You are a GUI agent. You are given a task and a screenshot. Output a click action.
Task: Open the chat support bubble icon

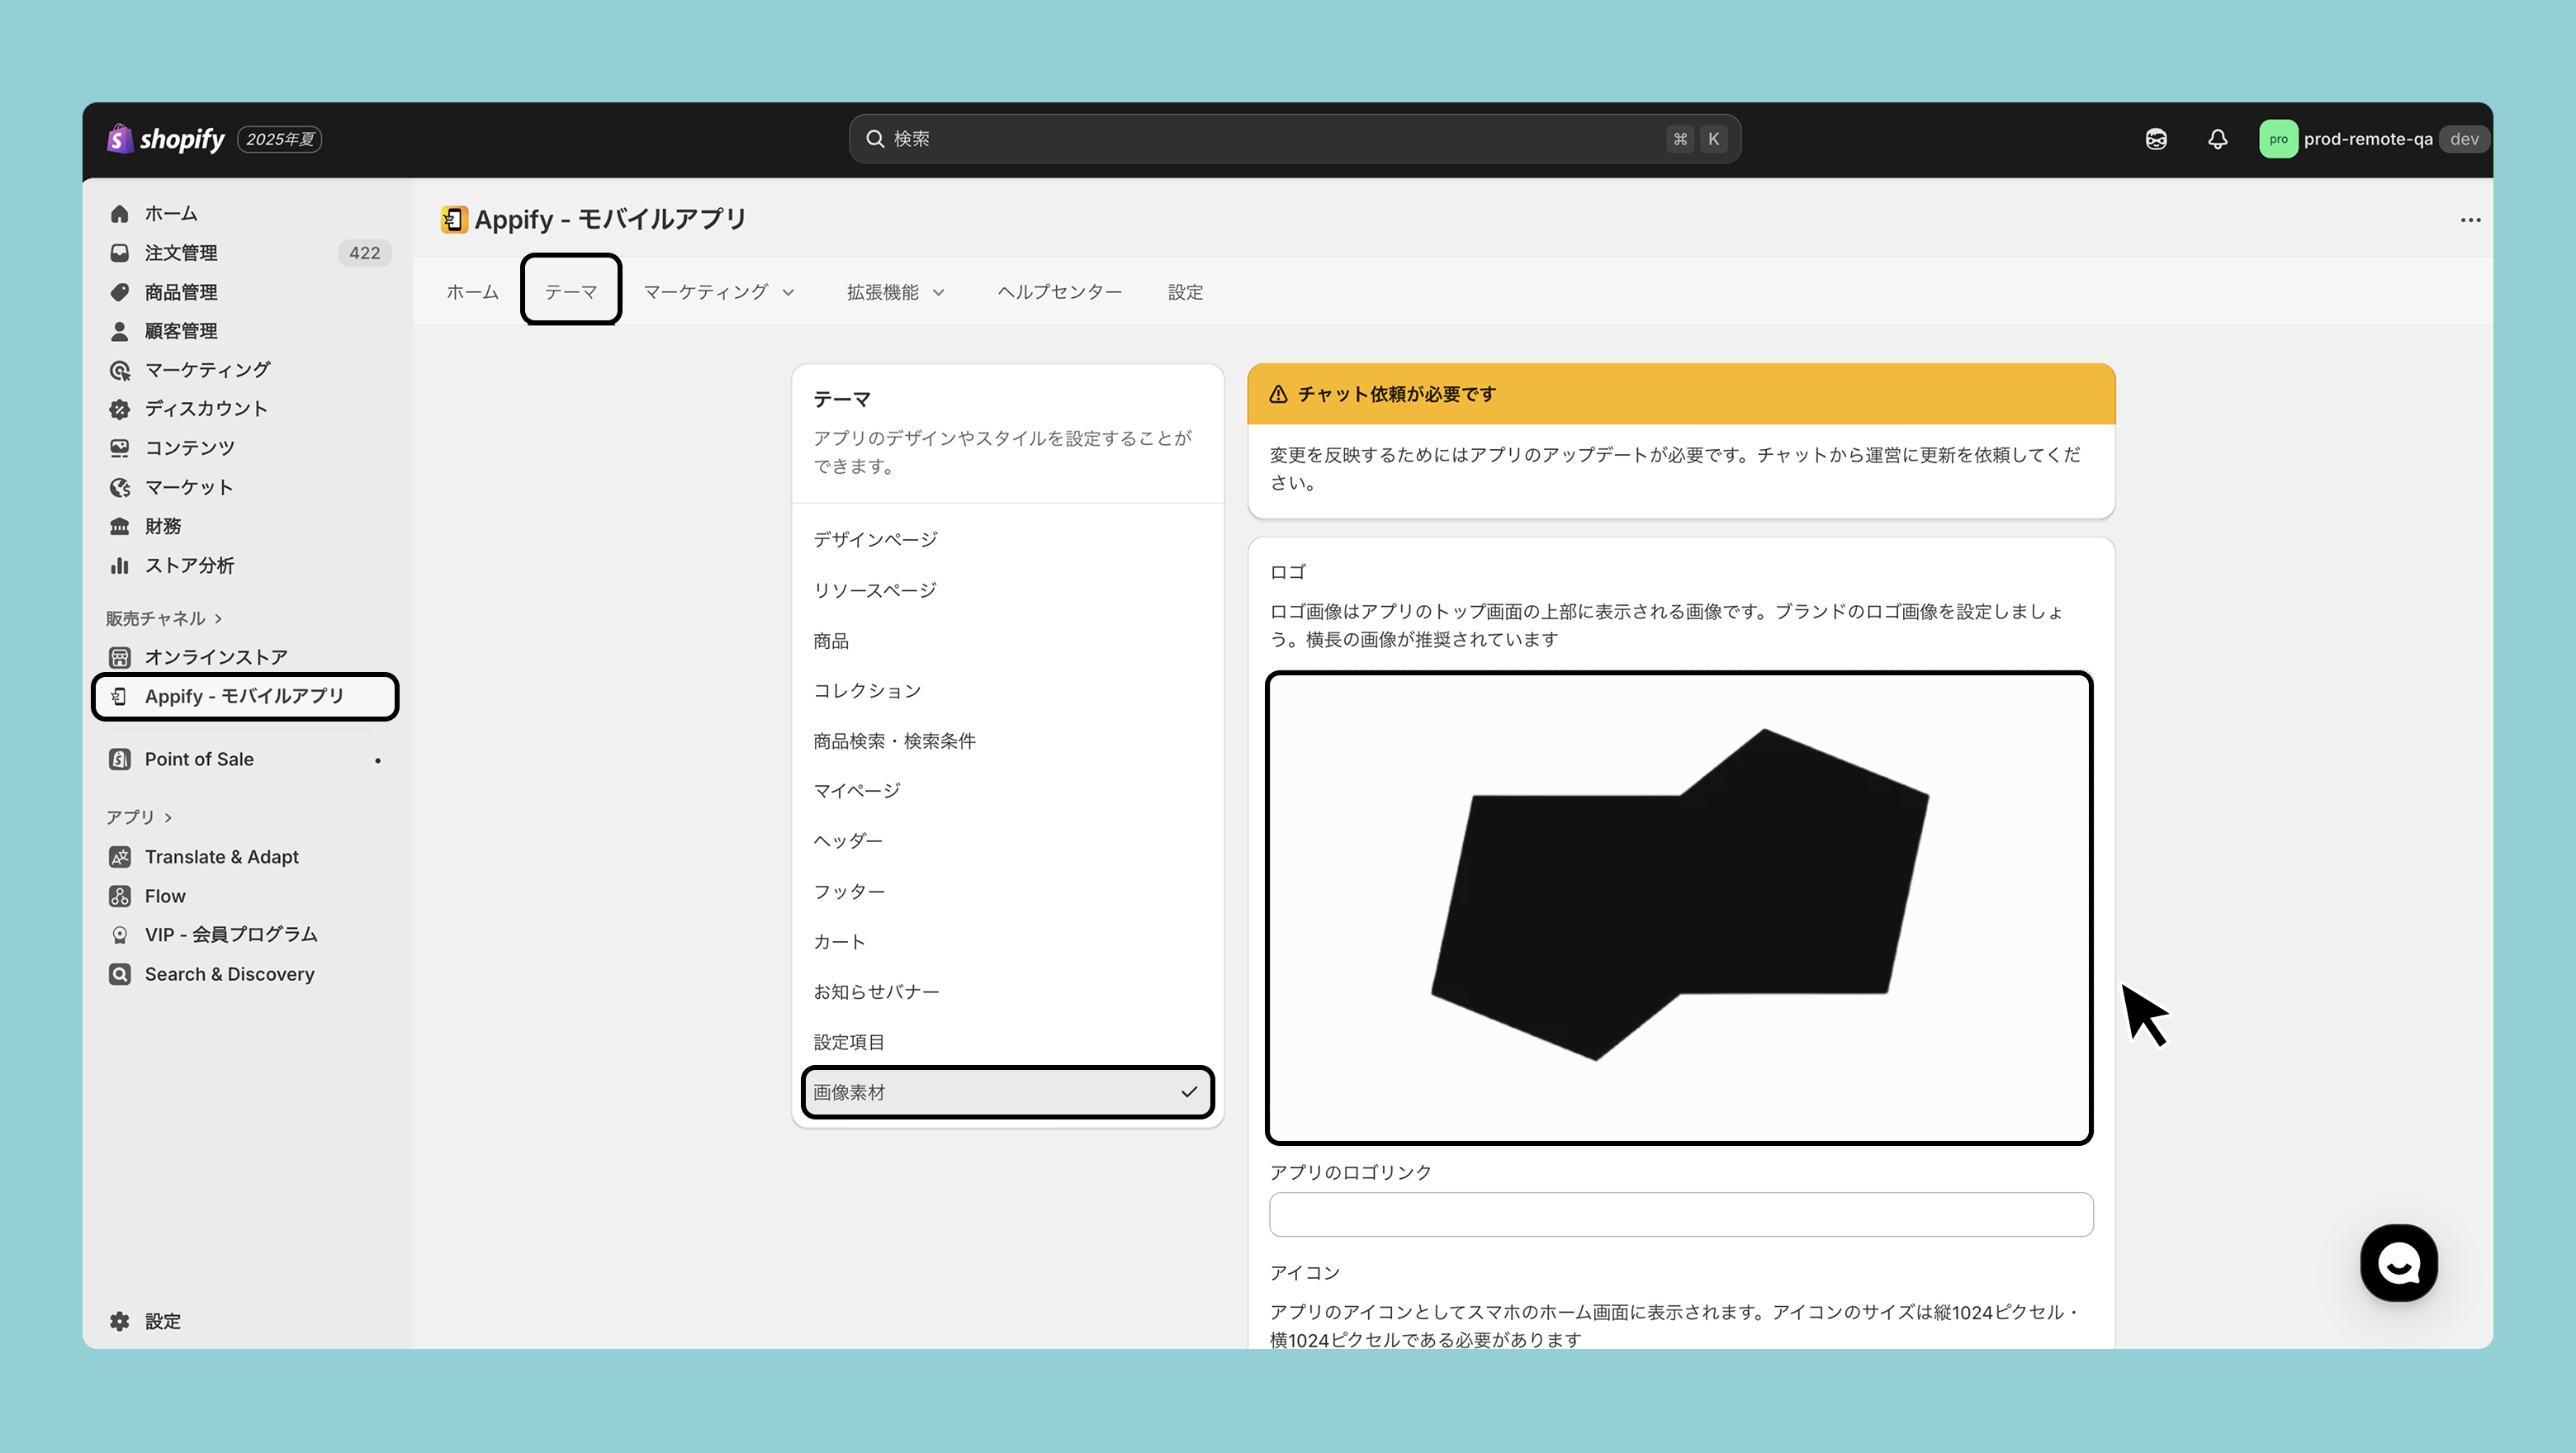click(x=2398, y=1262)
